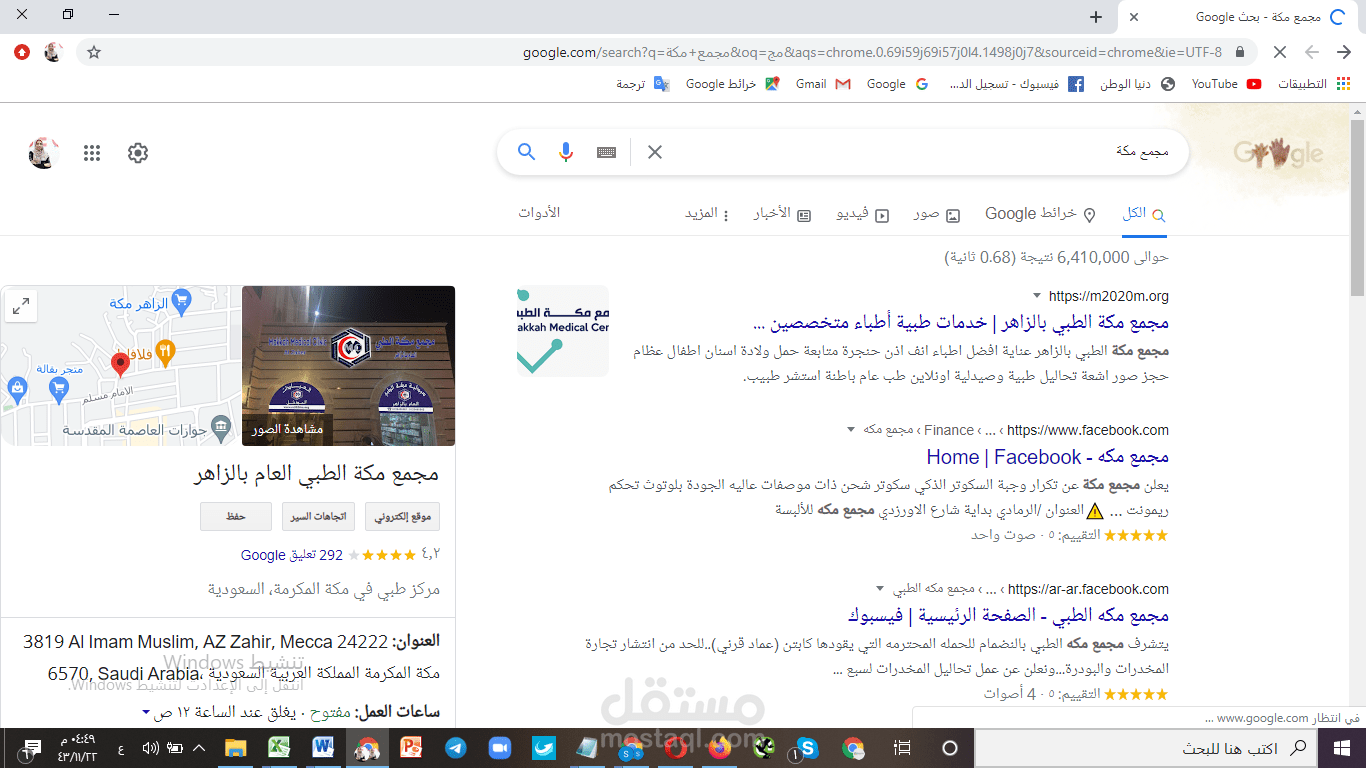Open the Gmail bookmark

click(823, 84)
